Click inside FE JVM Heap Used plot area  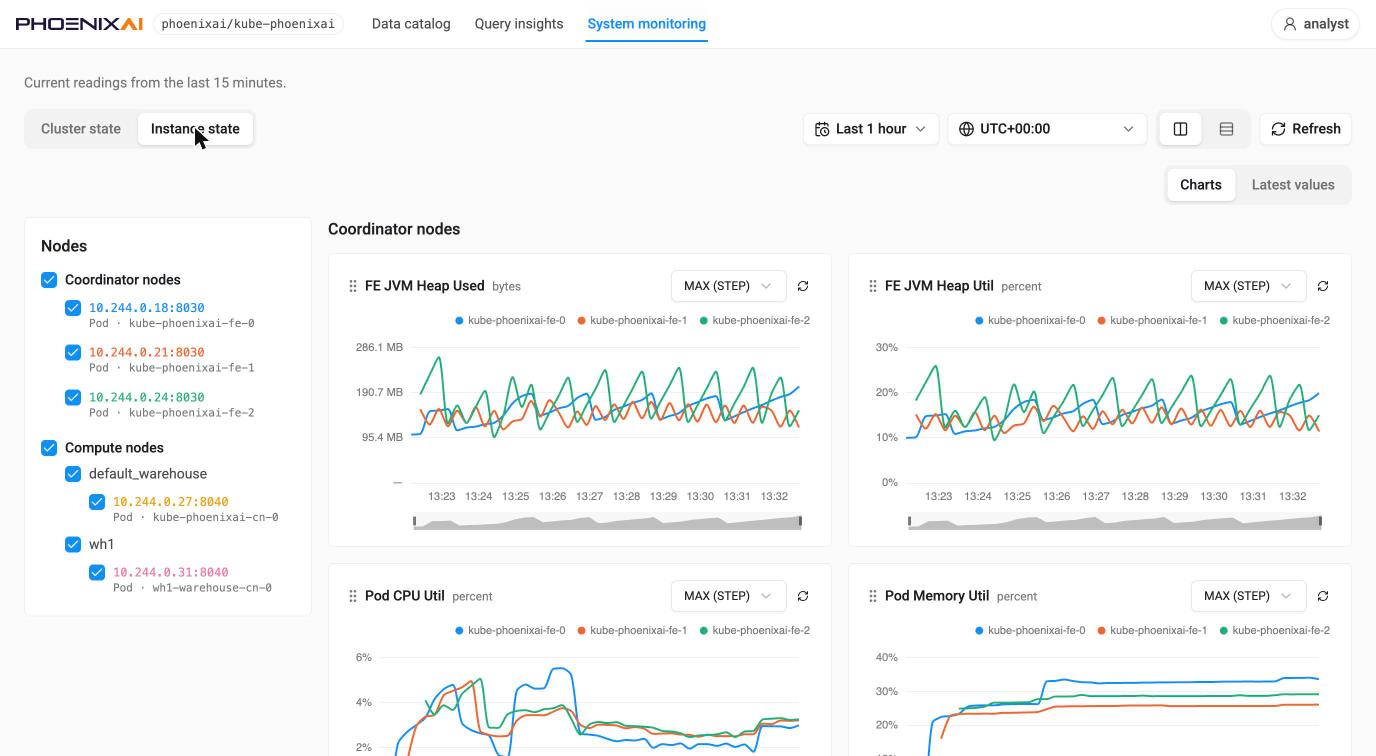tap(605, 415)
